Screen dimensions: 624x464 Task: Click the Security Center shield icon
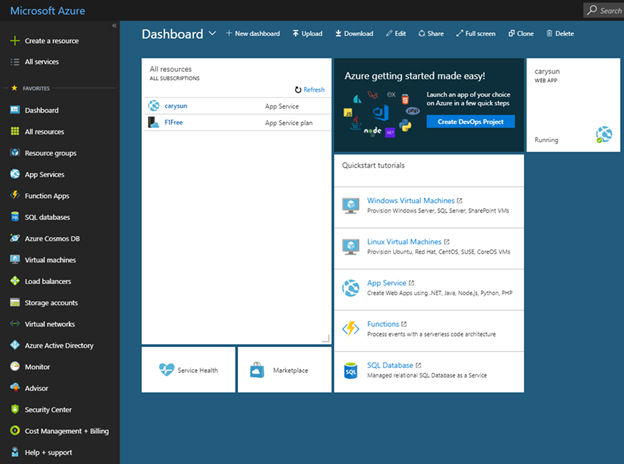14,409
